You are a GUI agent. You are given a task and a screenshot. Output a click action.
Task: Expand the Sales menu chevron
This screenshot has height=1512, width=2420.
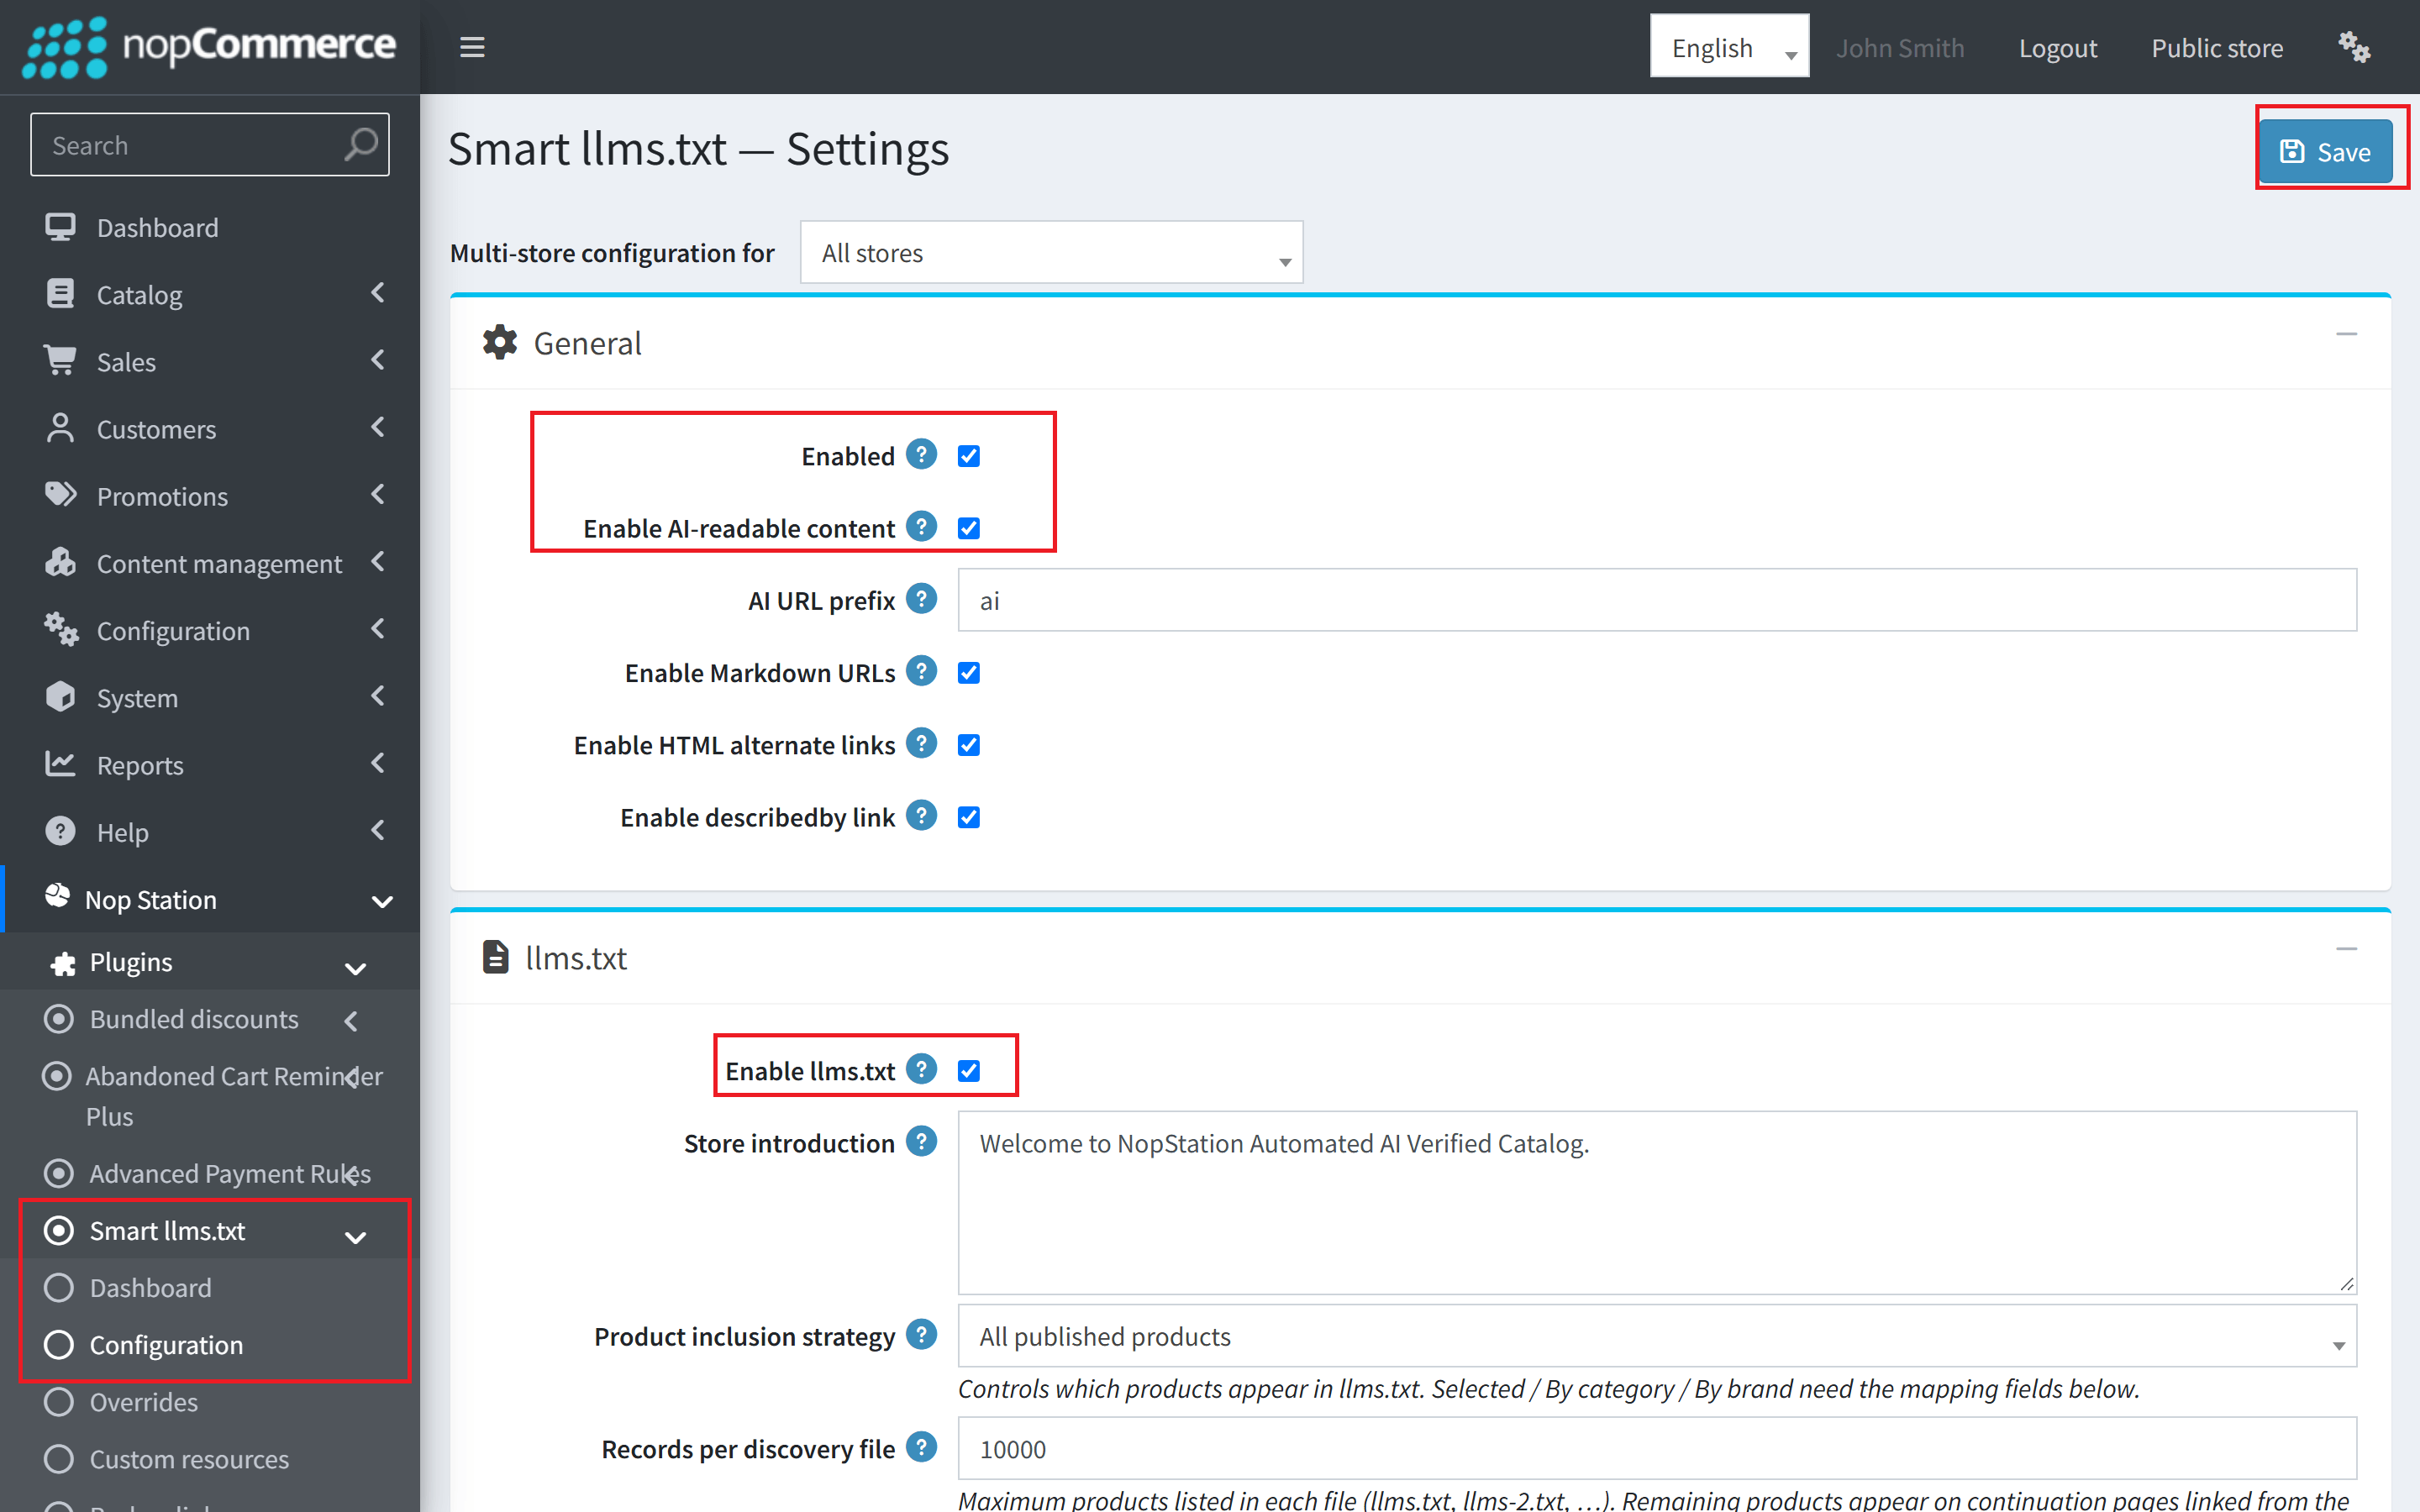377,360
